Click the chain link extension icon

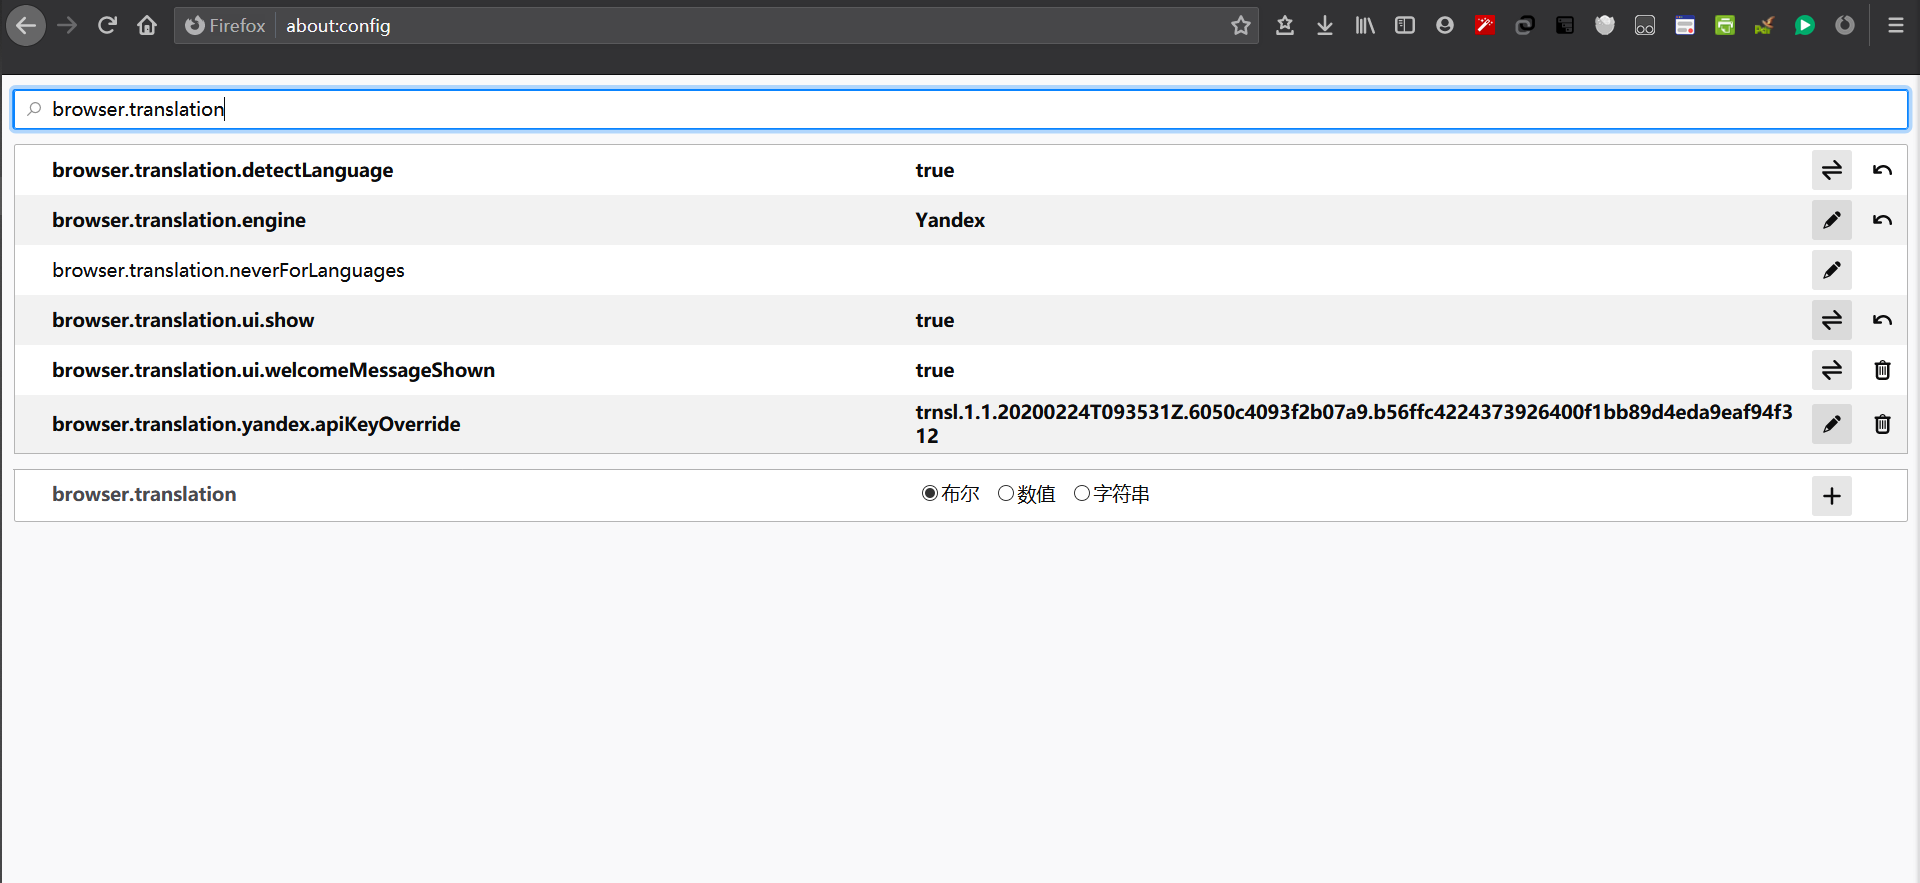click(1525, 25)
